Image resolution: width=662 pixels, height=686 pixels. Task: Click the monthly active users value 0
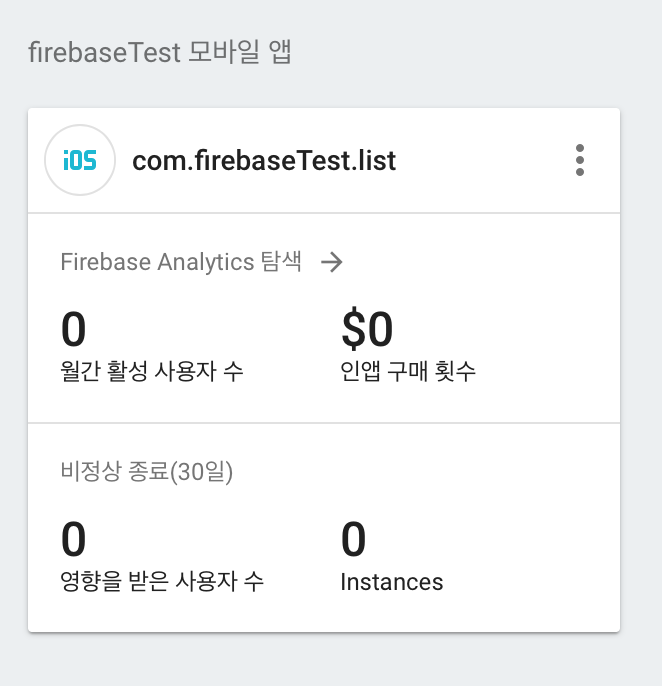(74, 329)
